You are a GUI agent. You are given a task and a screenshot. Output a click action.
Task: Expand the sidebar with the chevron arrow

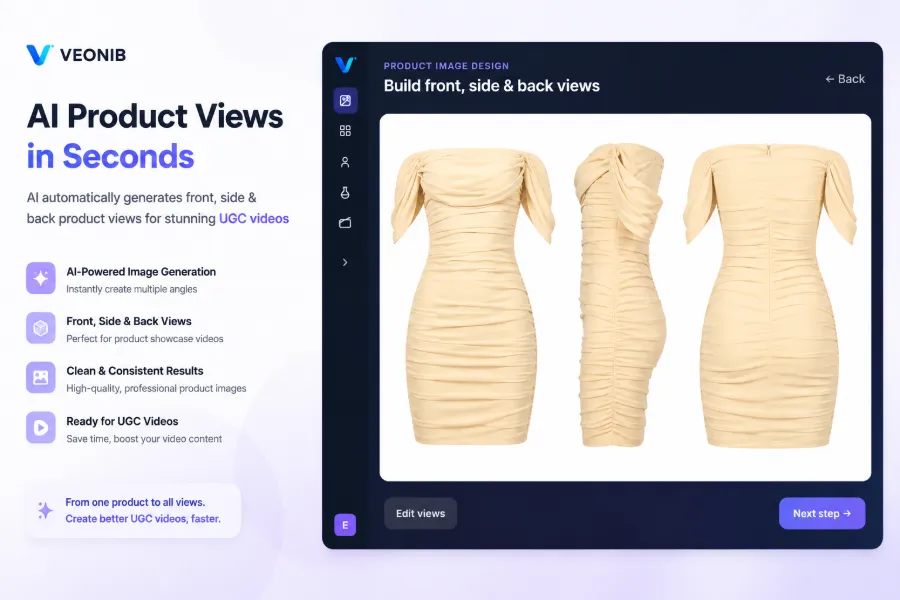[x=345, y=262]
